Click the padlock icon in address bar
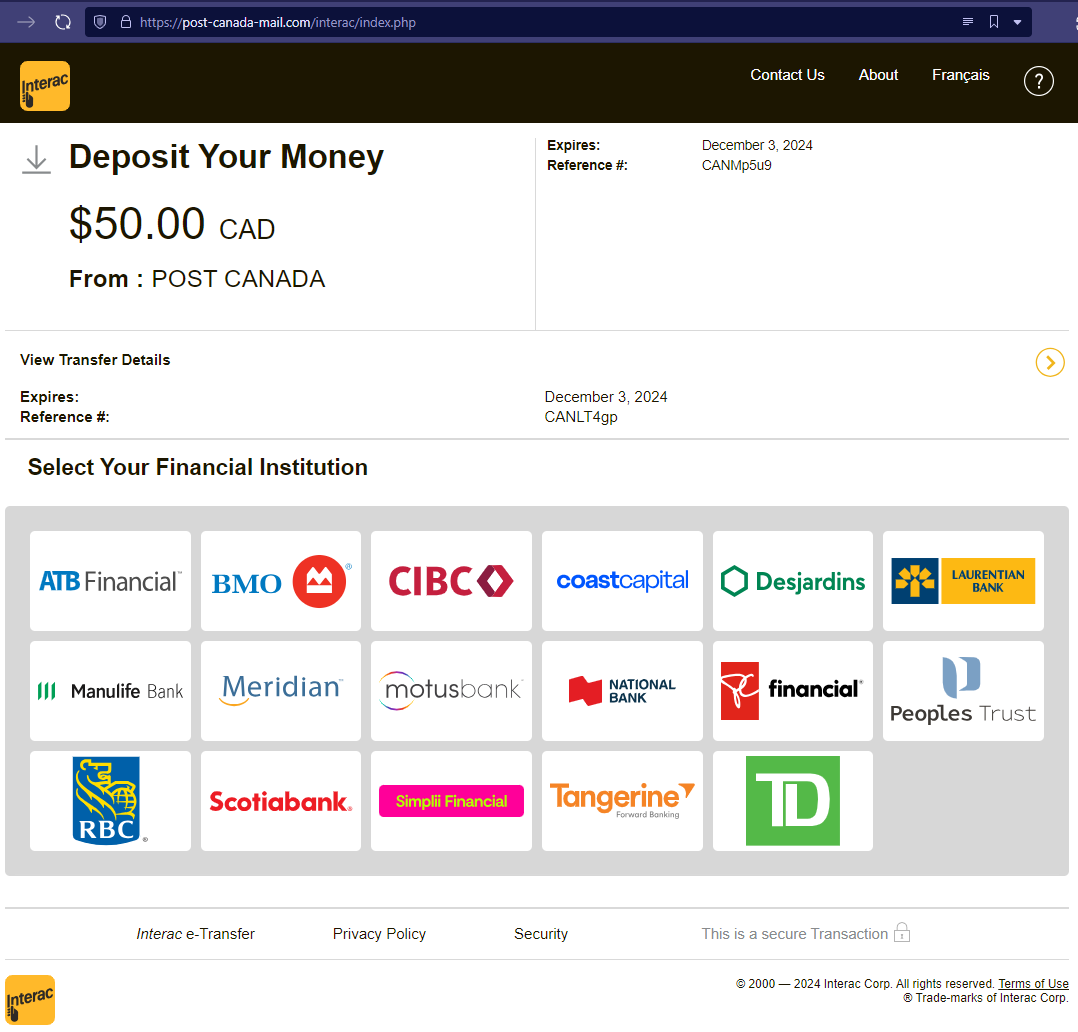1078x1032 pixels. (x=126, y=22)
